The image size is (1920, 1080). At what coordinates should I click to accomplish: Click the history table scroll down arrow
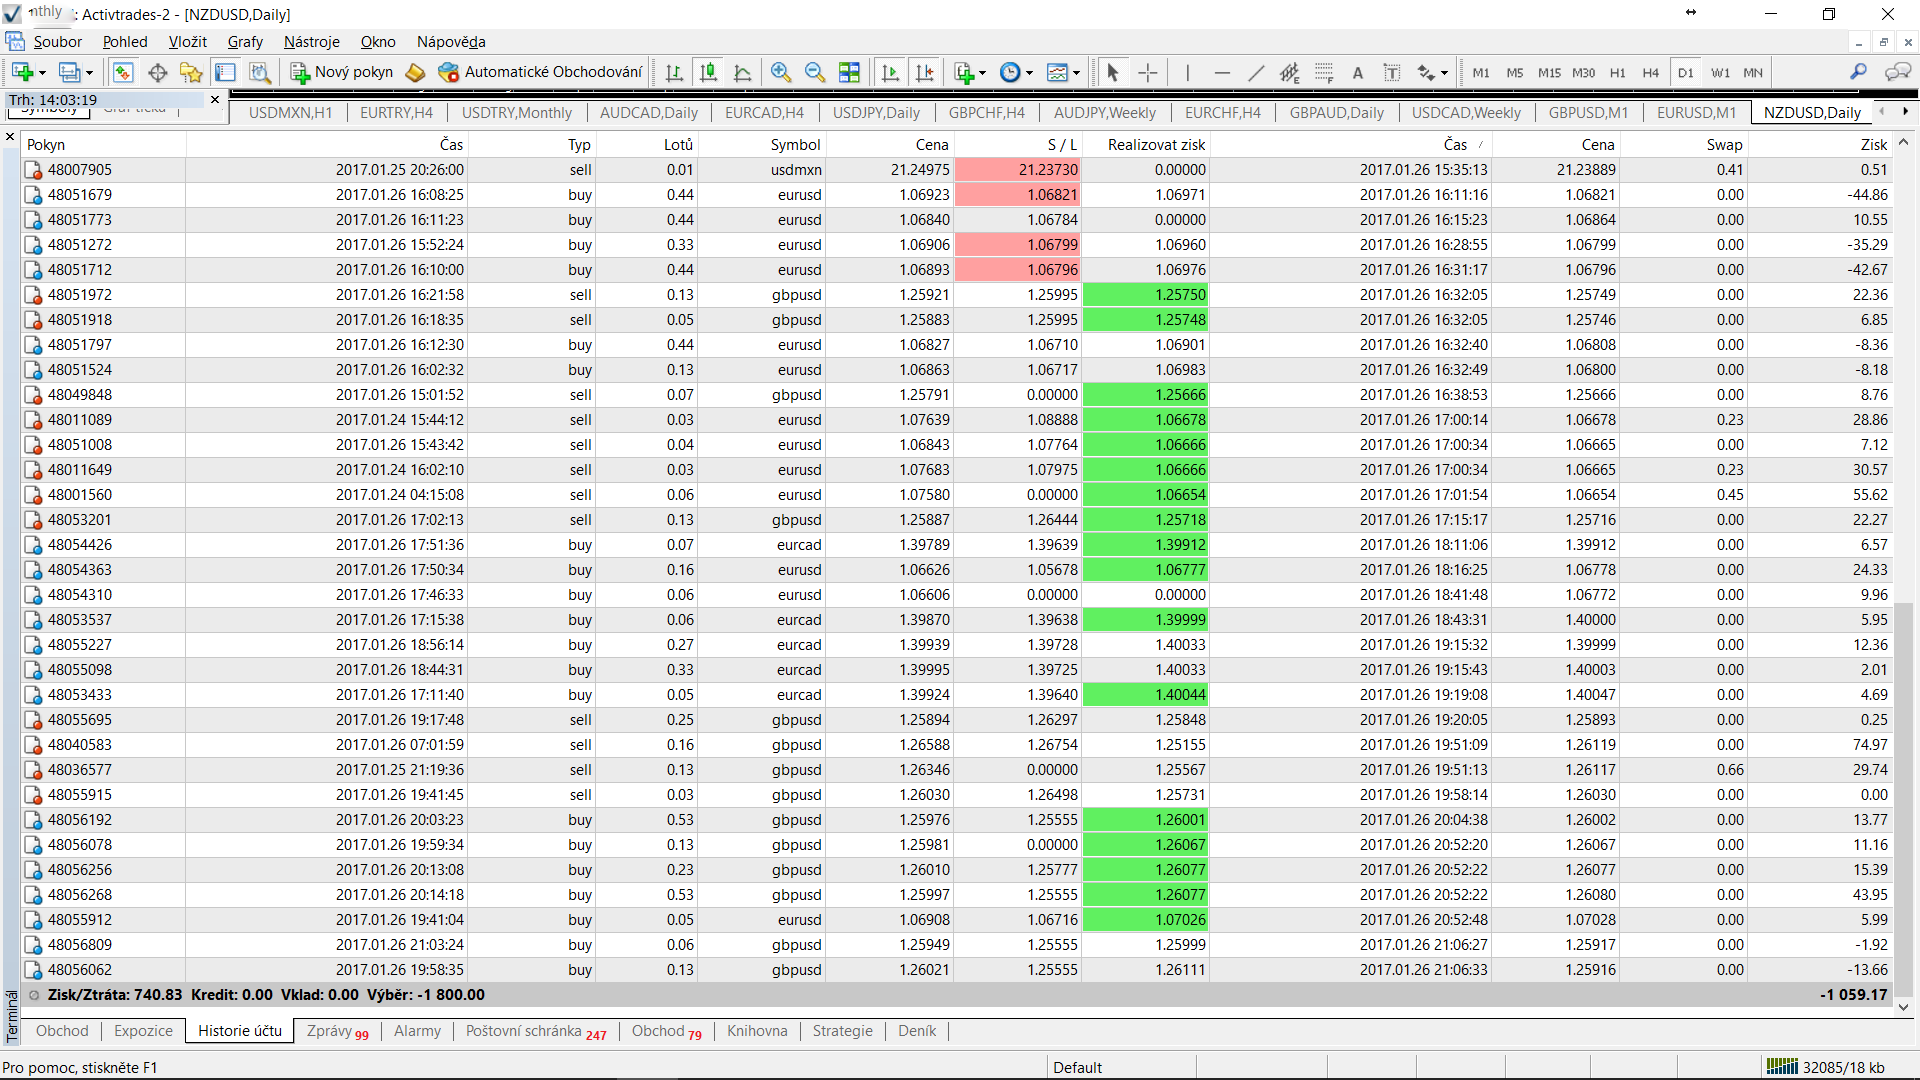click(1903, 1007)
